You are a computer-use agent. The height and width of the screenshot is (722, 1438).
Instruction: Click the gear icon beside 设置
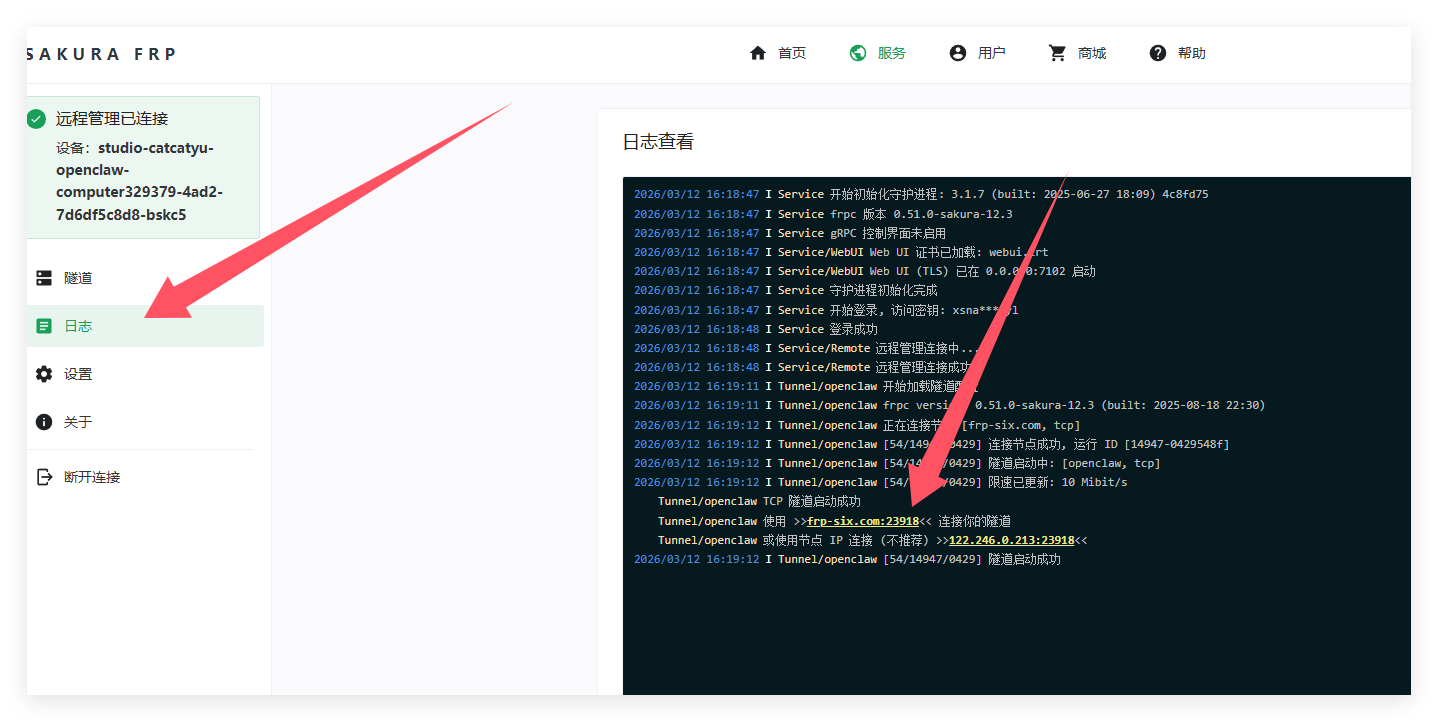pyautogui.click(x=44, y=374)
